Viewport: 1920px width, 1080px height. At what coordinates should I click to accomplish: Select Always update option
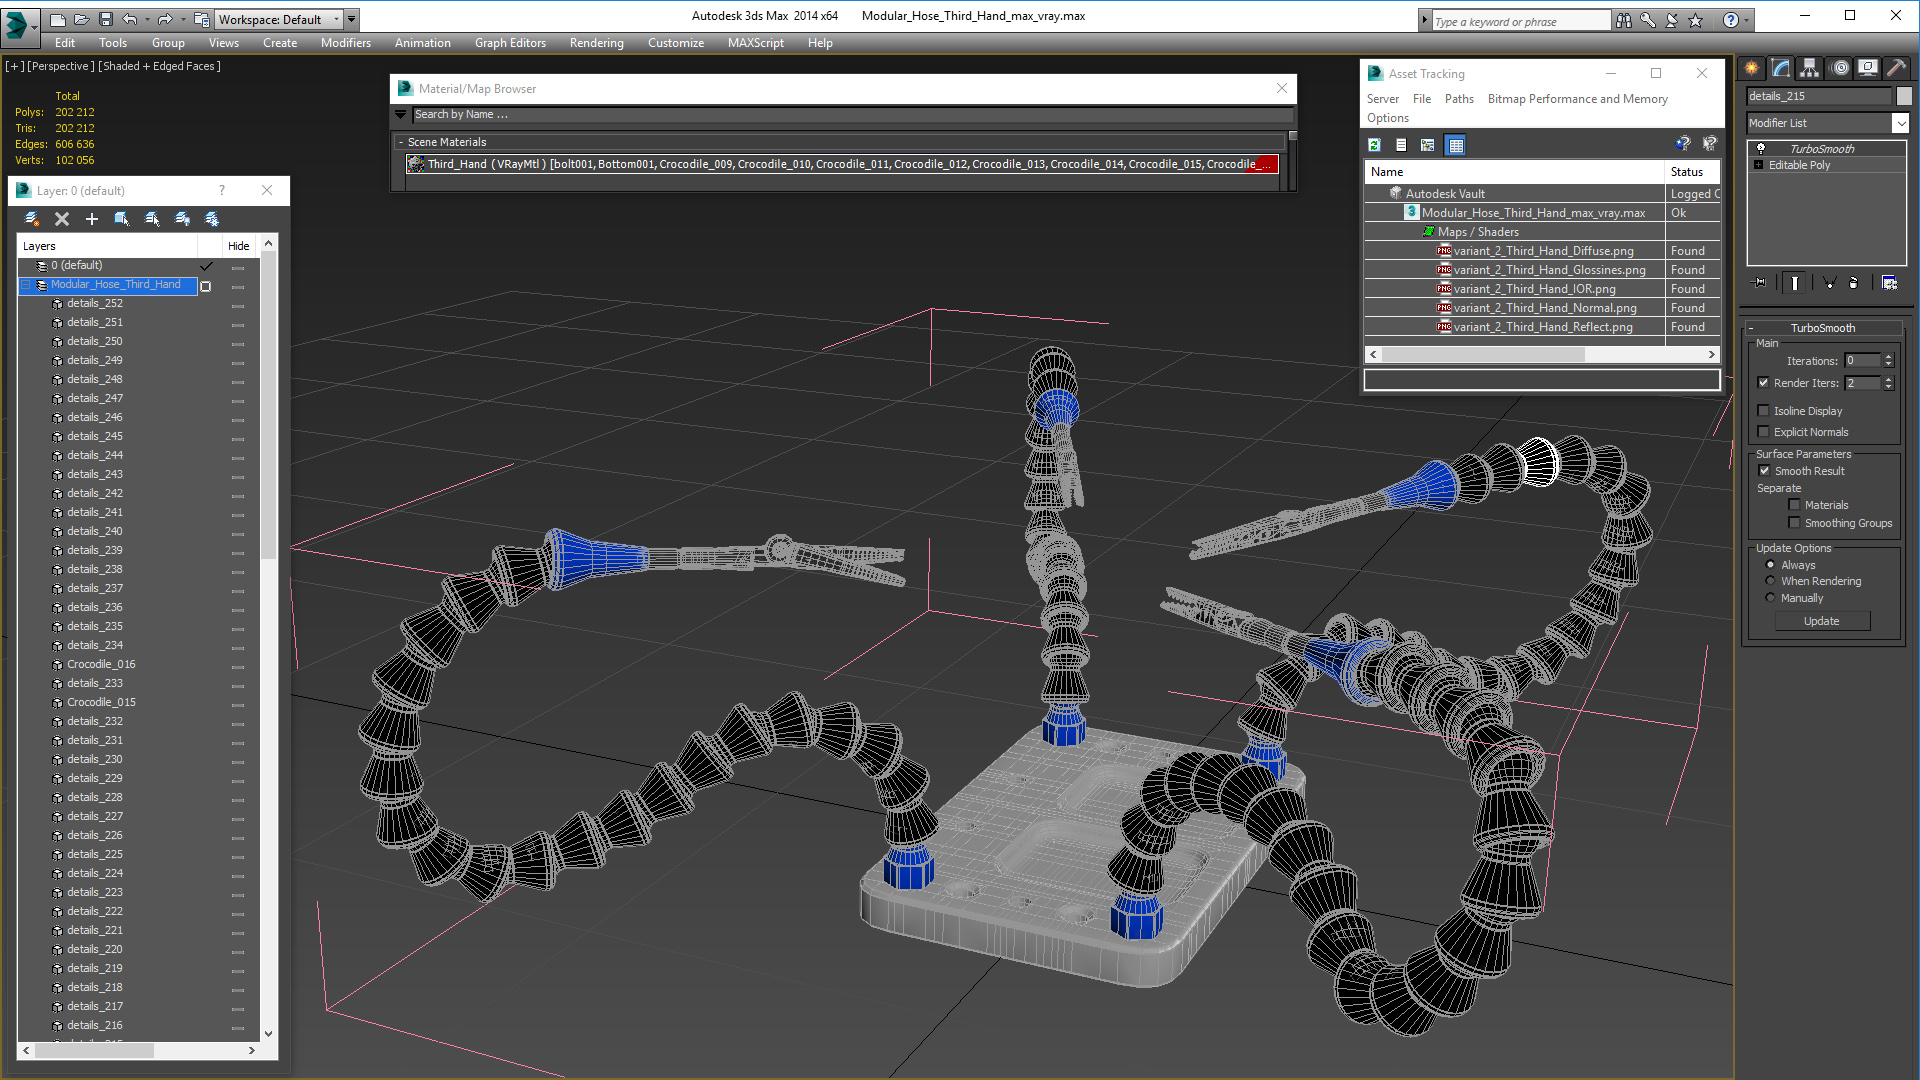(x=1770, y=565)
